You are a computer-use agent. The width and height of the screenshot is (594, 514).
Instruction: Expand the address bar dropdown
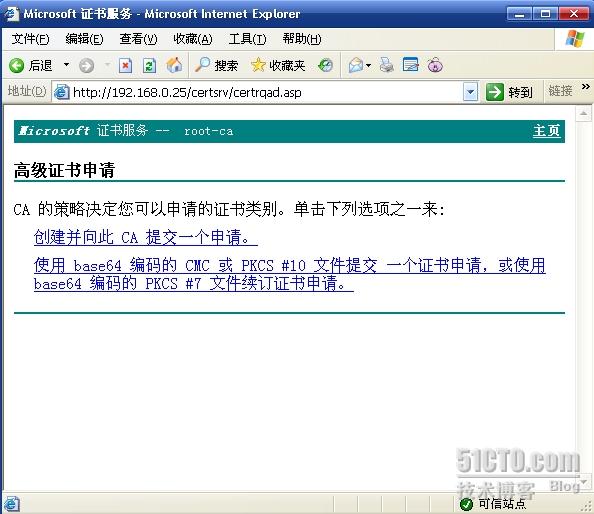[471, 92]
